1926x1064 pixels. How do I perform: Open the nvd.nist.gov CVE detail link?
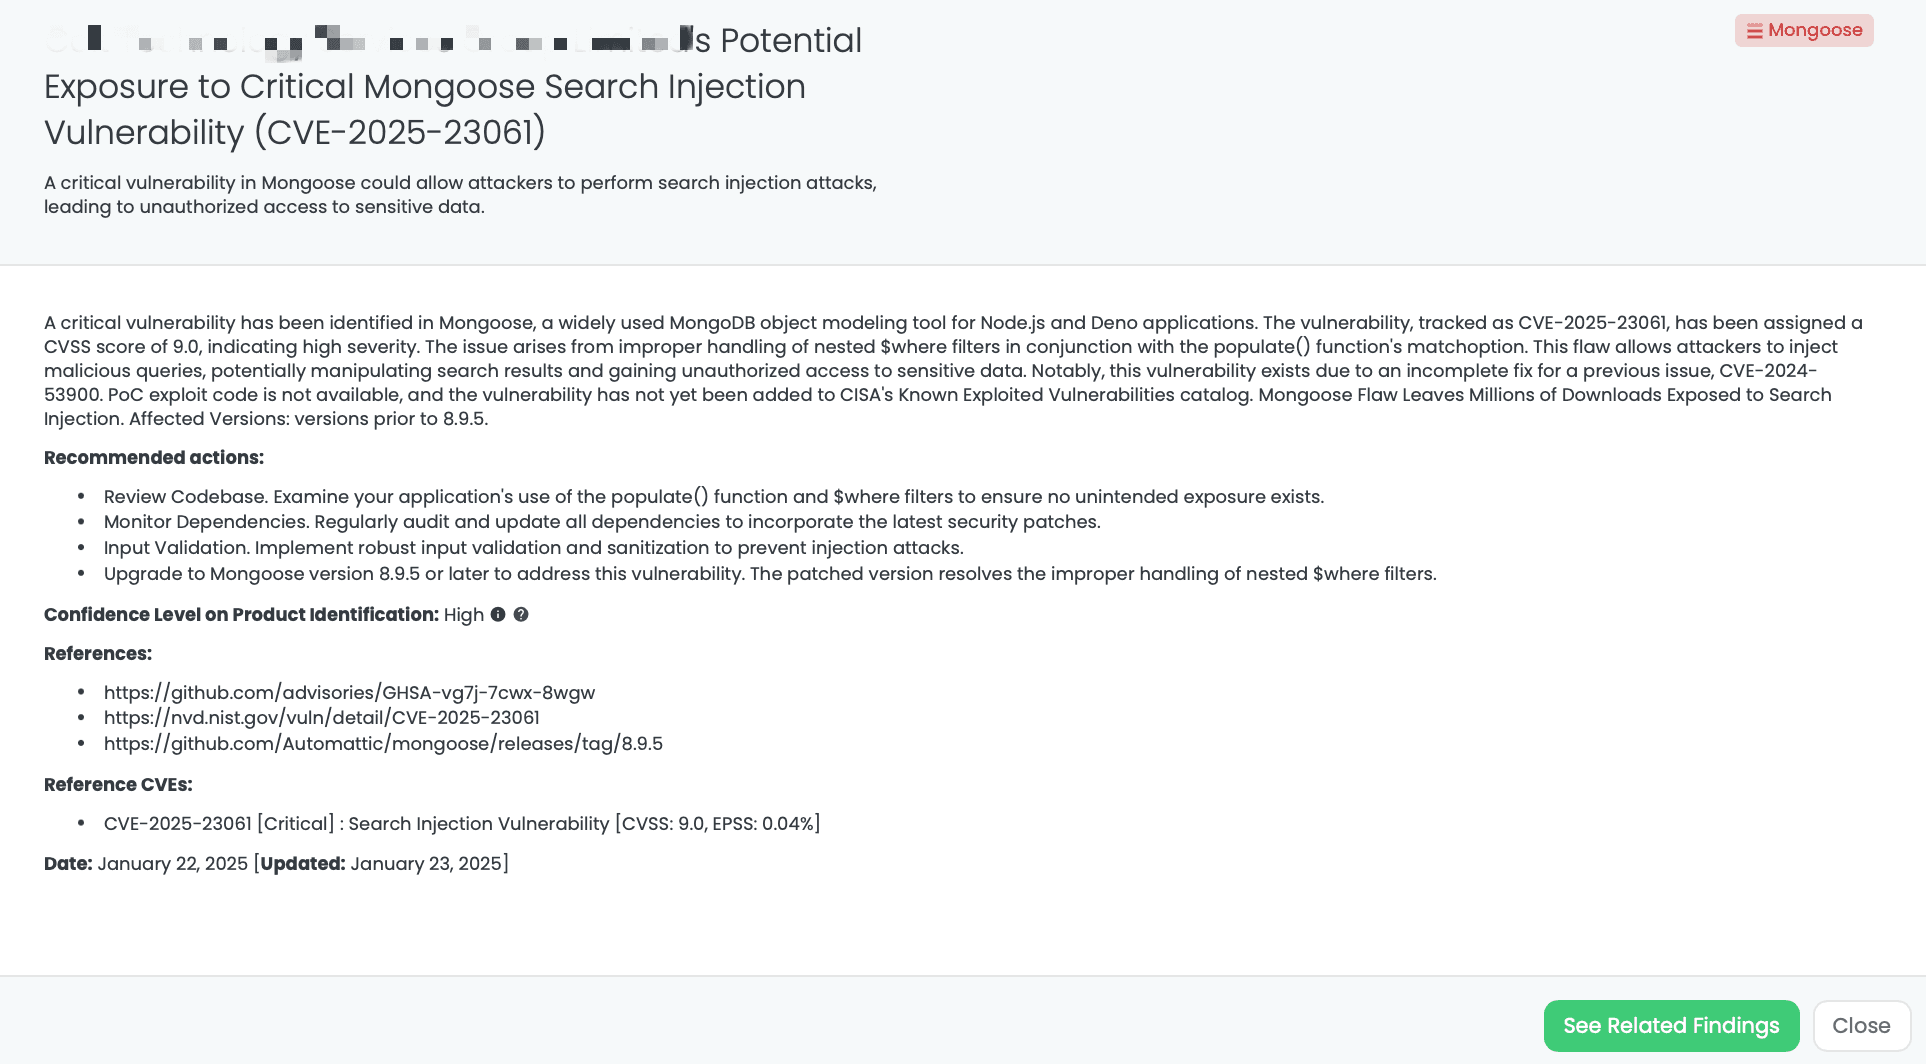point(321,717)
